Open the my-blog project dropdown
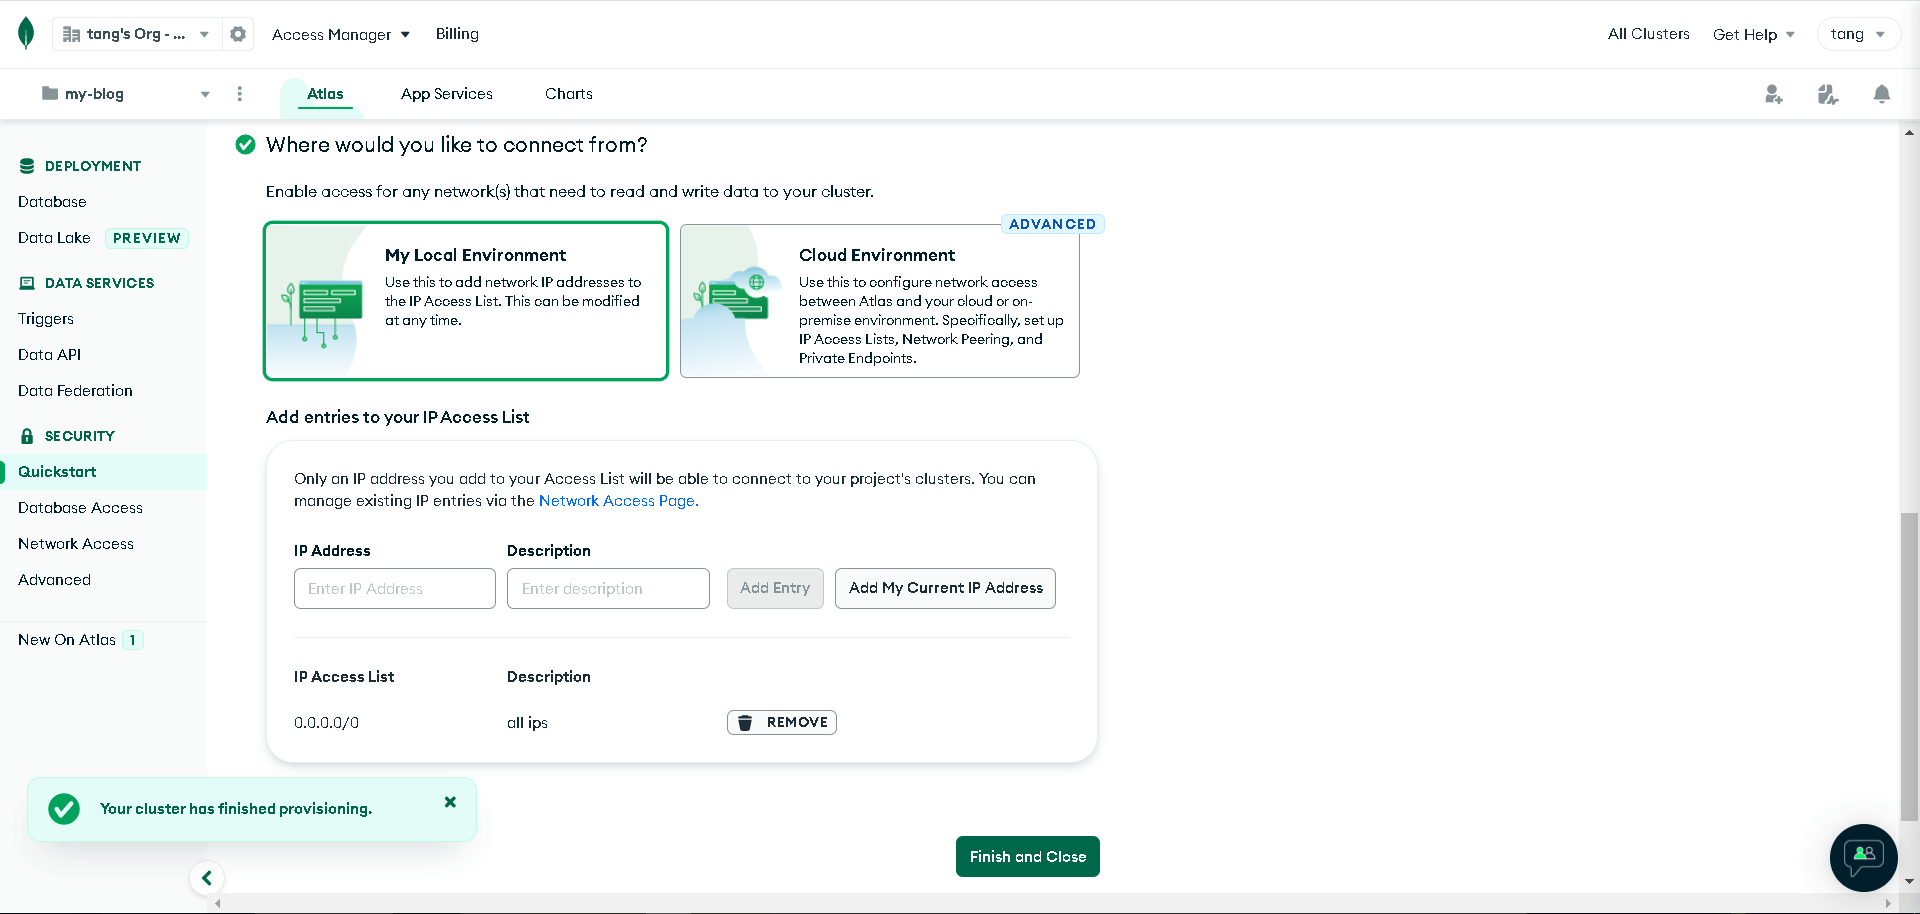The width and height of the screenshot is (1920, 914). pos(125,94)
